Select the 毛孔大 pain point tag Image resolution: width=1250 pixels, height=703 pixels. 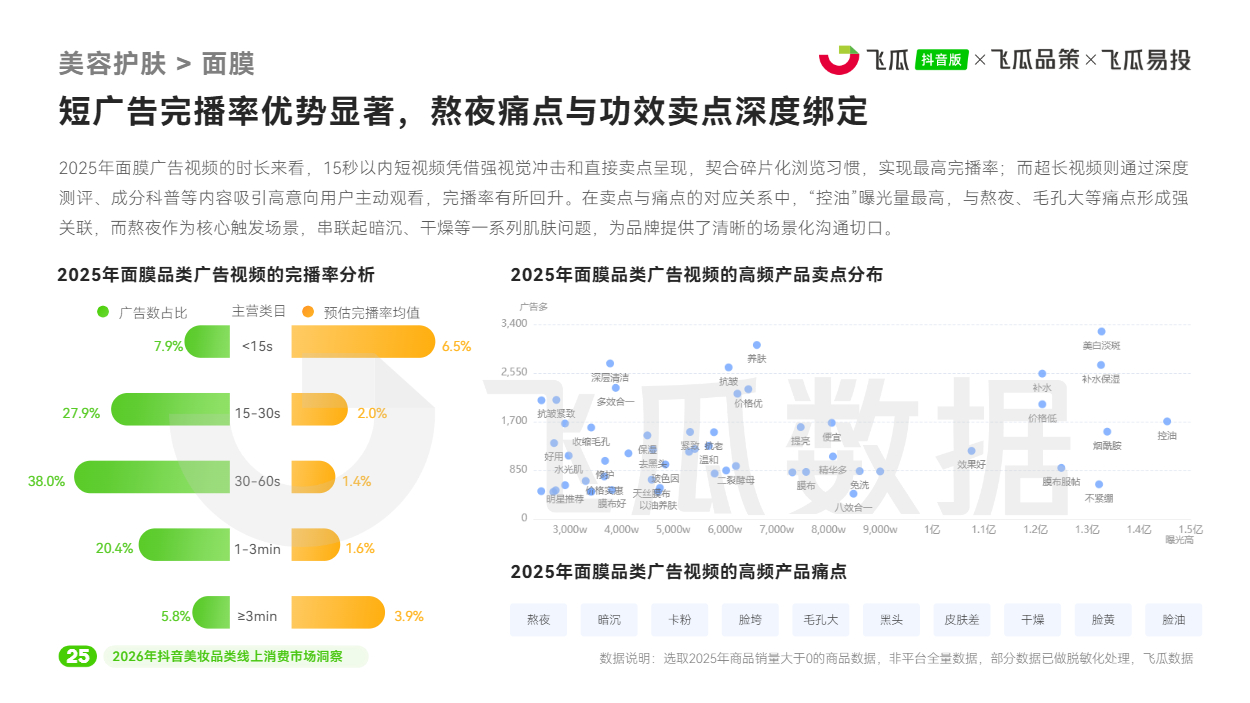[820, 620]
